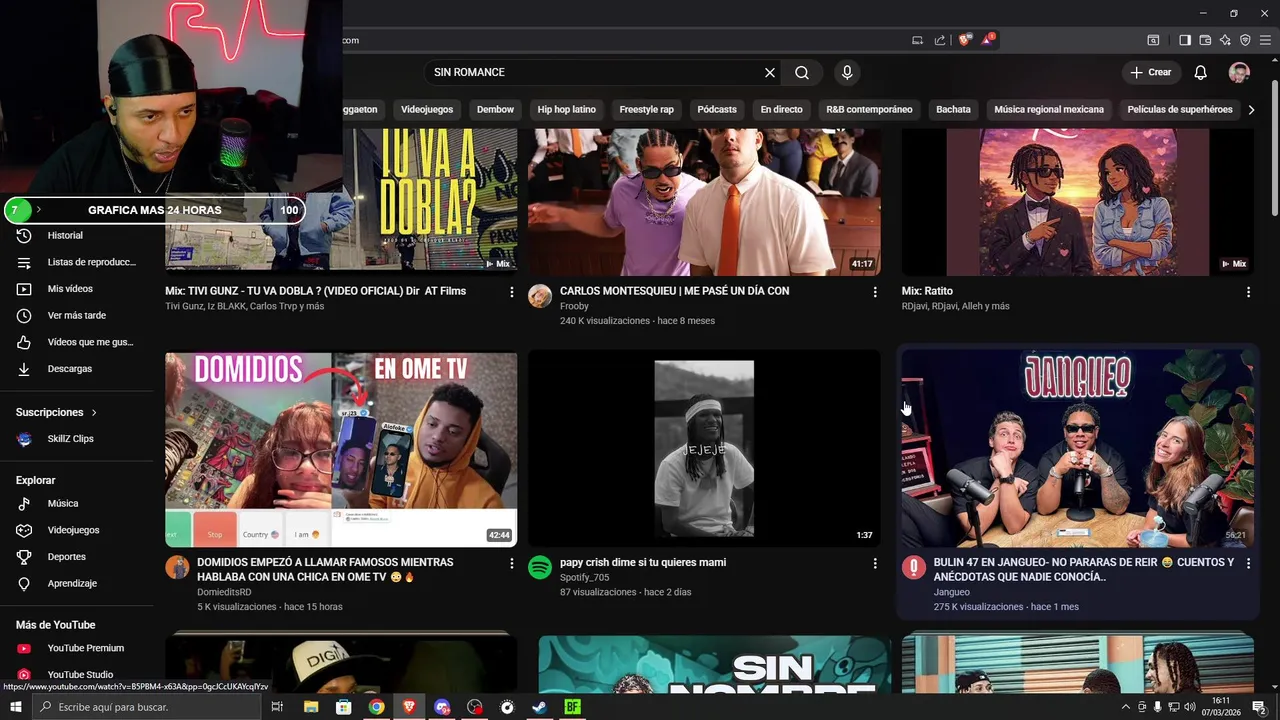Screen dimensions: 1280x720
Task: Open Steam from the taskbar
Action: pos(539,707)
